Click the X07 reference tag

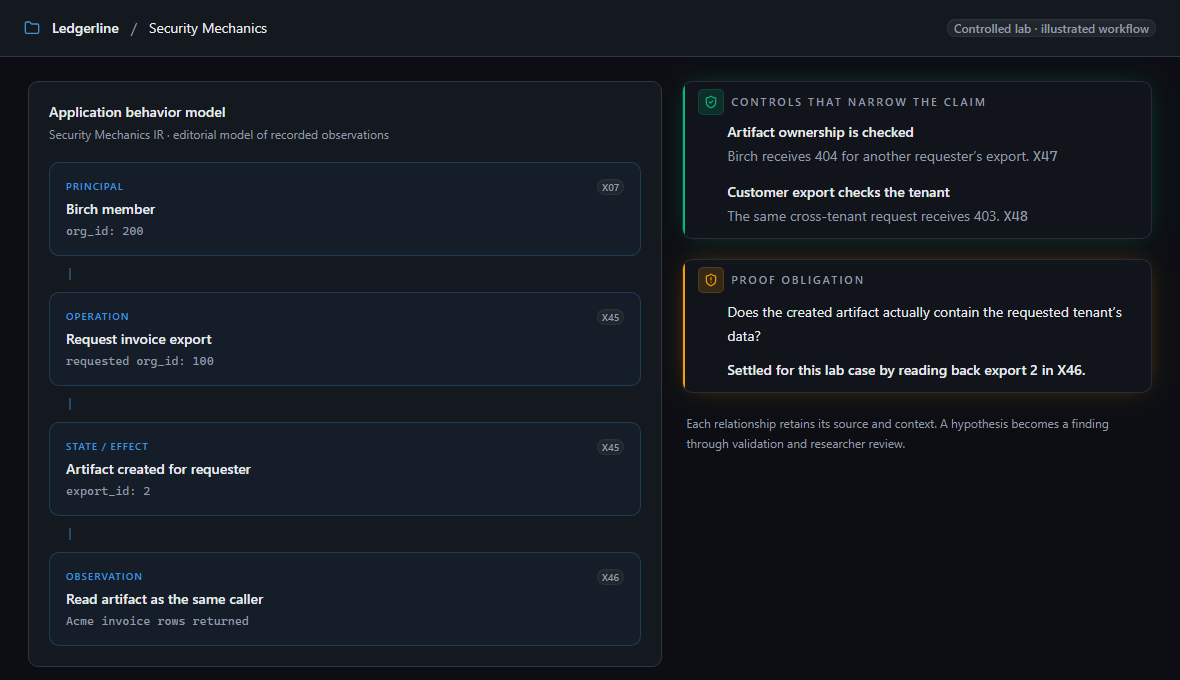point(610,187)
